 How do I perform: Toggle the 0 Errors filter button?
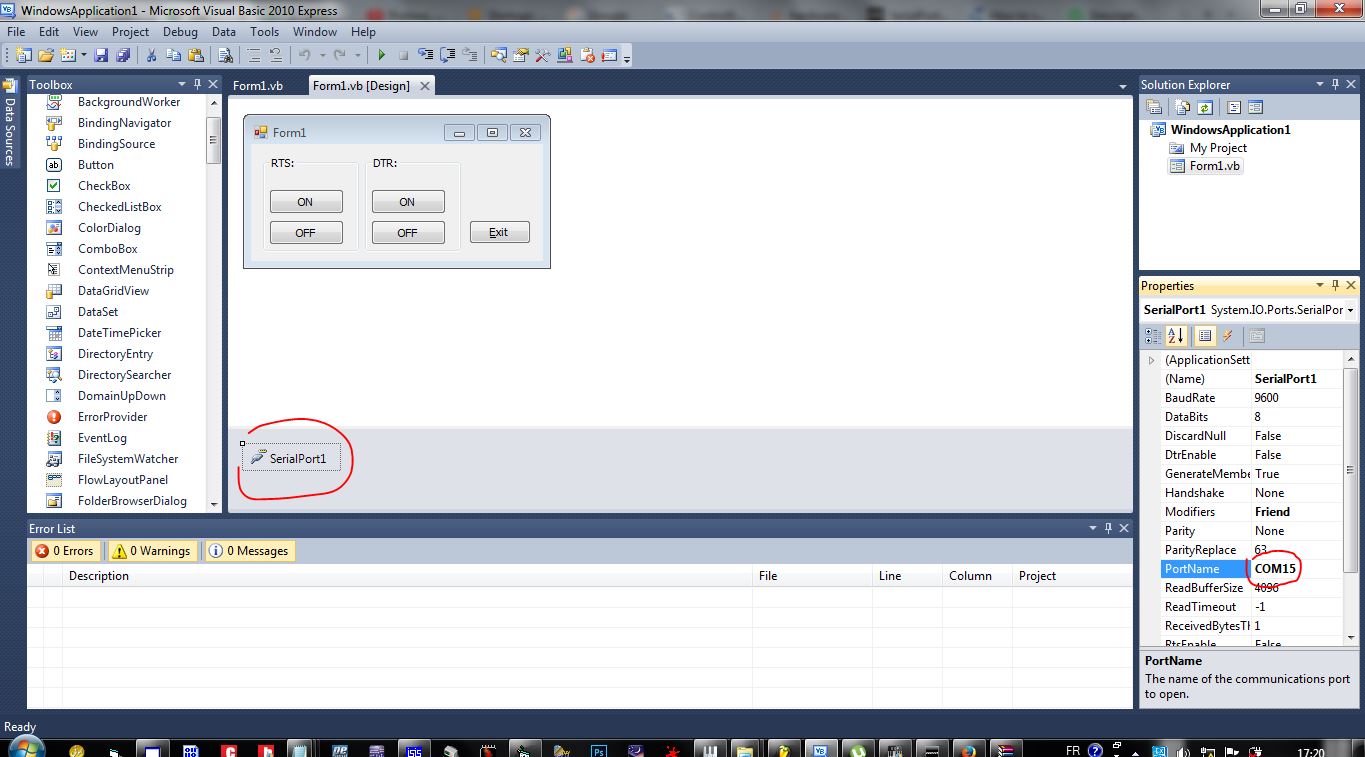pos(64,551)
